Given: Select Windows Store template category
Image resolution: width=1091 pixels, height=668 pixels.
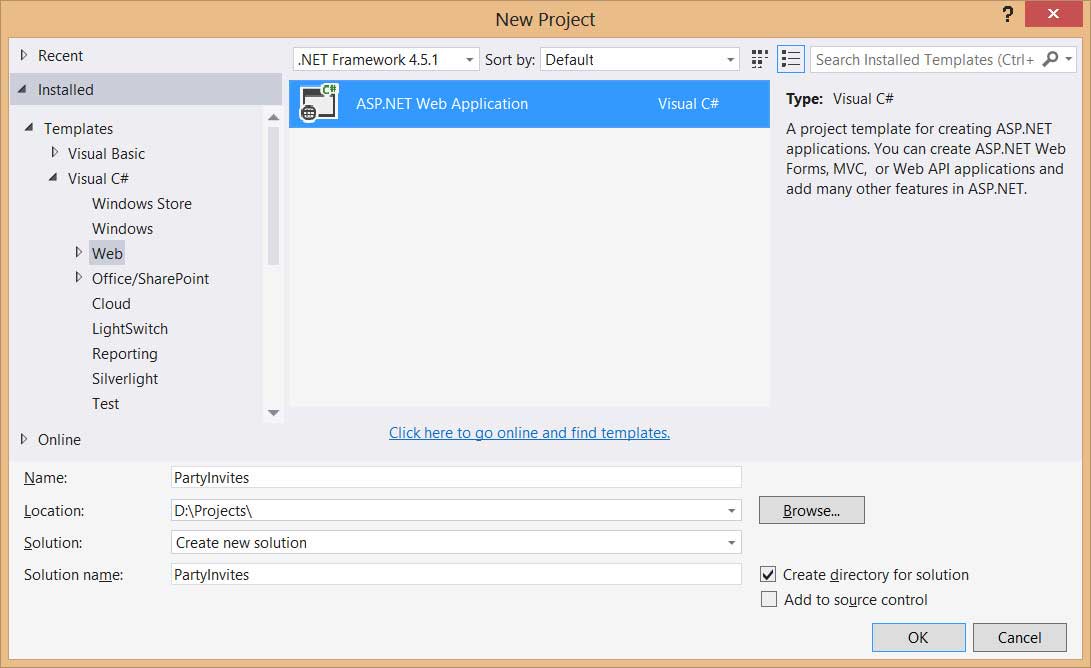Looking at the screenshot, I should [x=142, y=204].
